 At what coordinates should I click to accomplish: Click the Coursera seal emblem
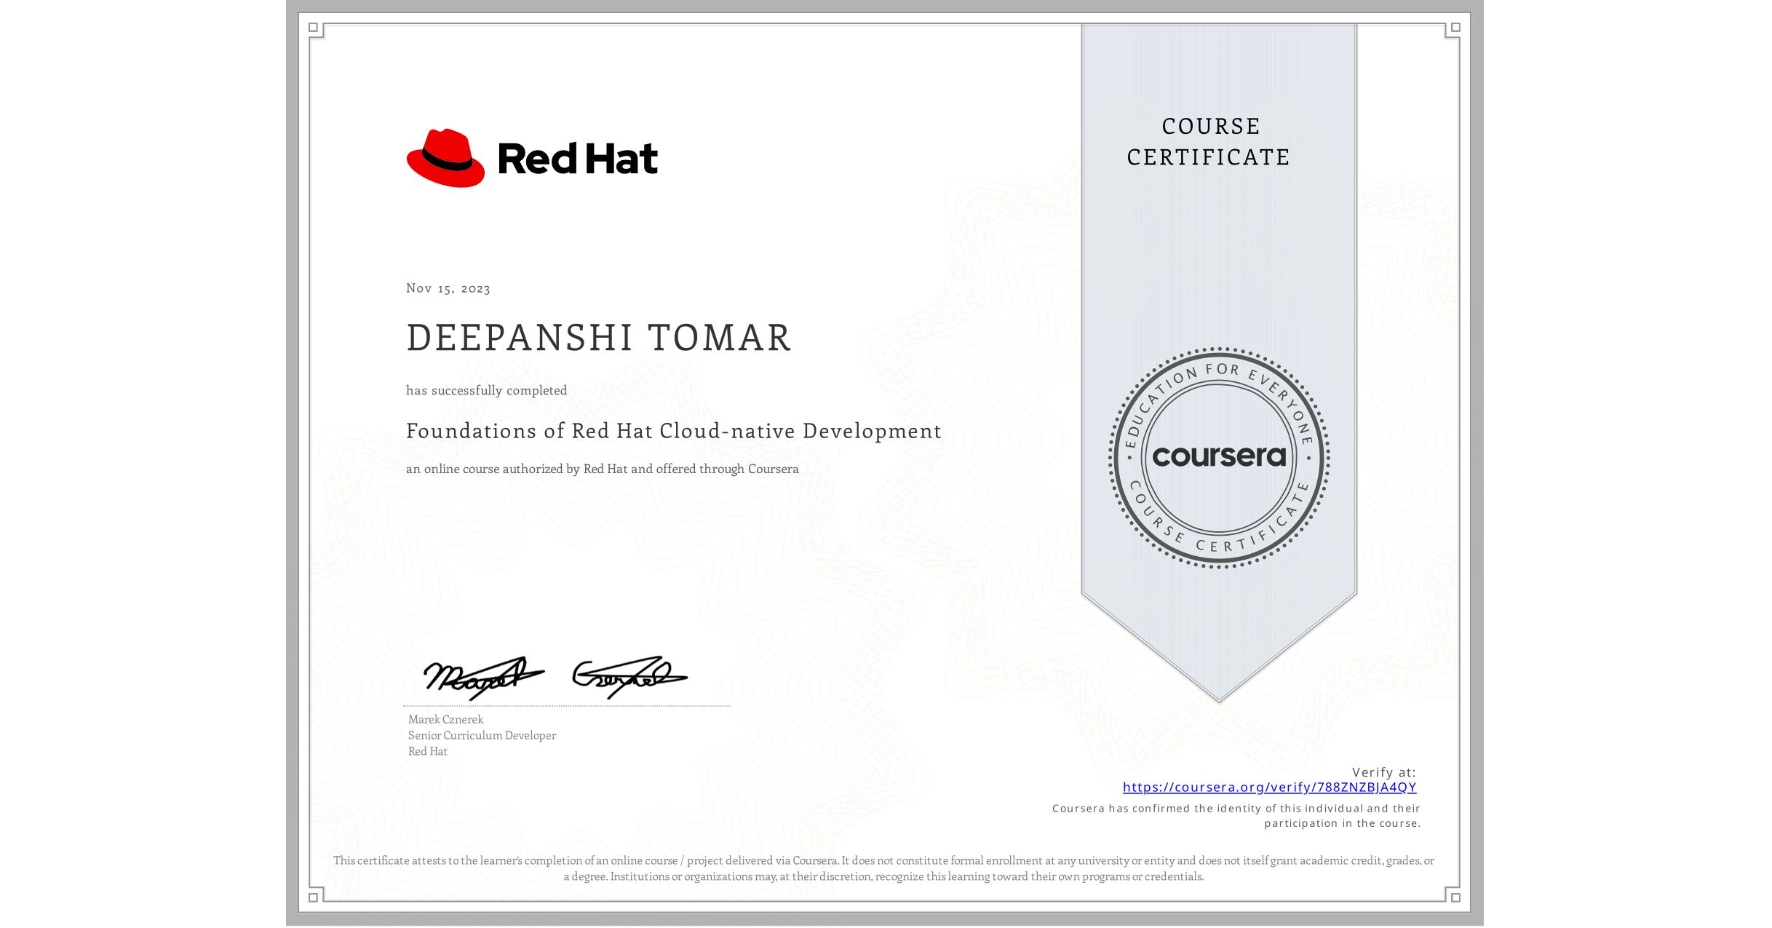click(x=1218, y=458)
